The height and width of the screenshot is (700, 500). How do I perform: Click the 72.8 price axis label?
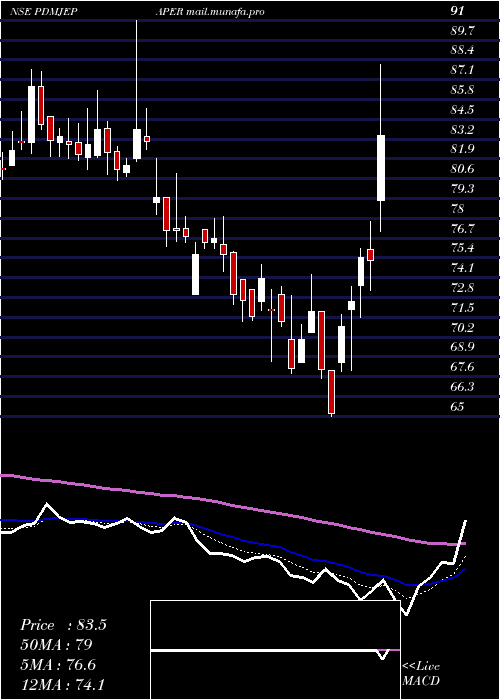pyautogui.click(x=462, y=287)
